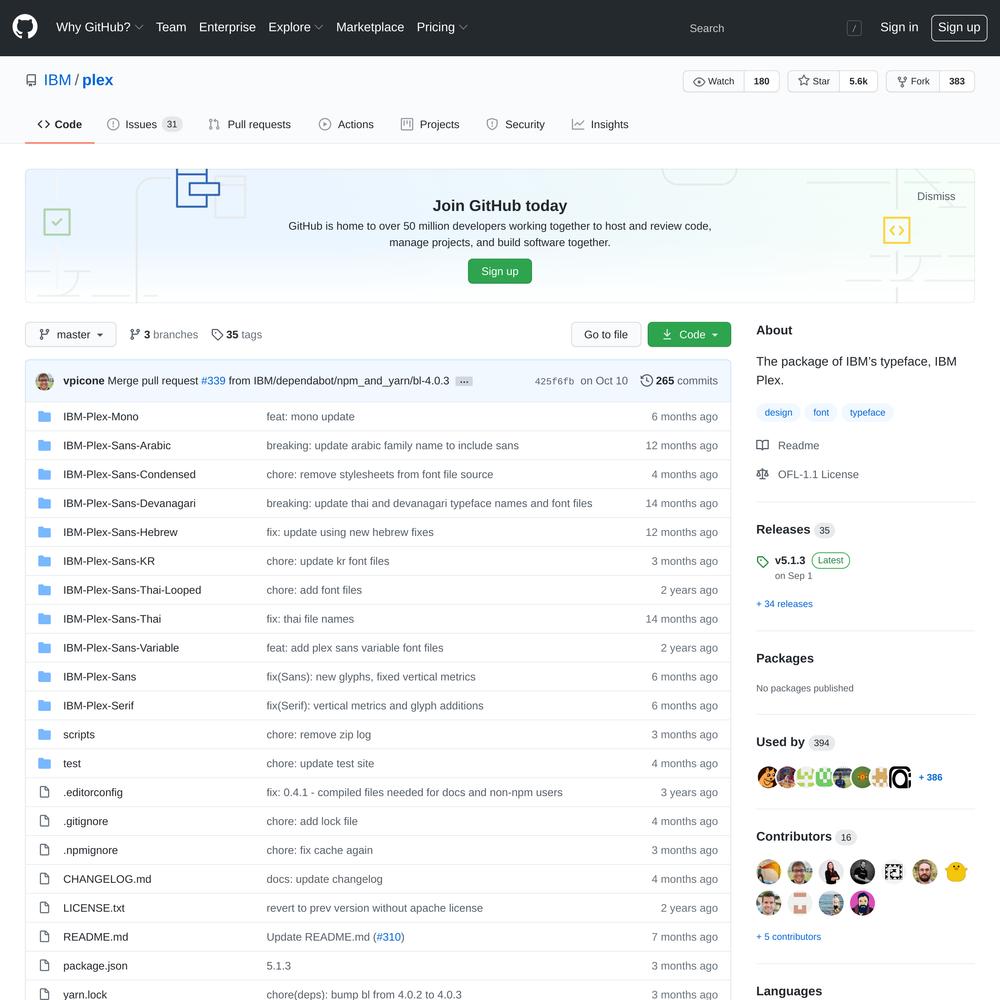Image resolution: width=1000 pixels, height=1000 pixels.
Task: Open the Why GitHub? dropdown menu
Action: click(x=99, y=27)
